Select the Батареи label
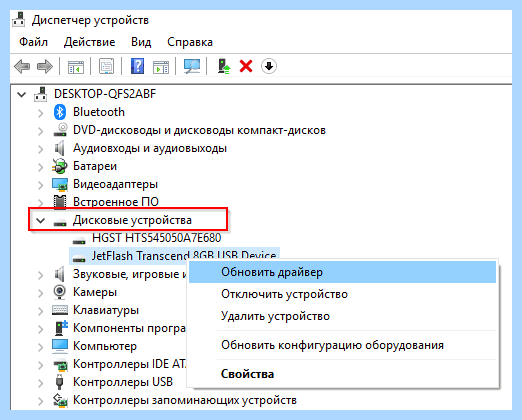The width and height of the screenshot is (522, 420). point(95,166)
